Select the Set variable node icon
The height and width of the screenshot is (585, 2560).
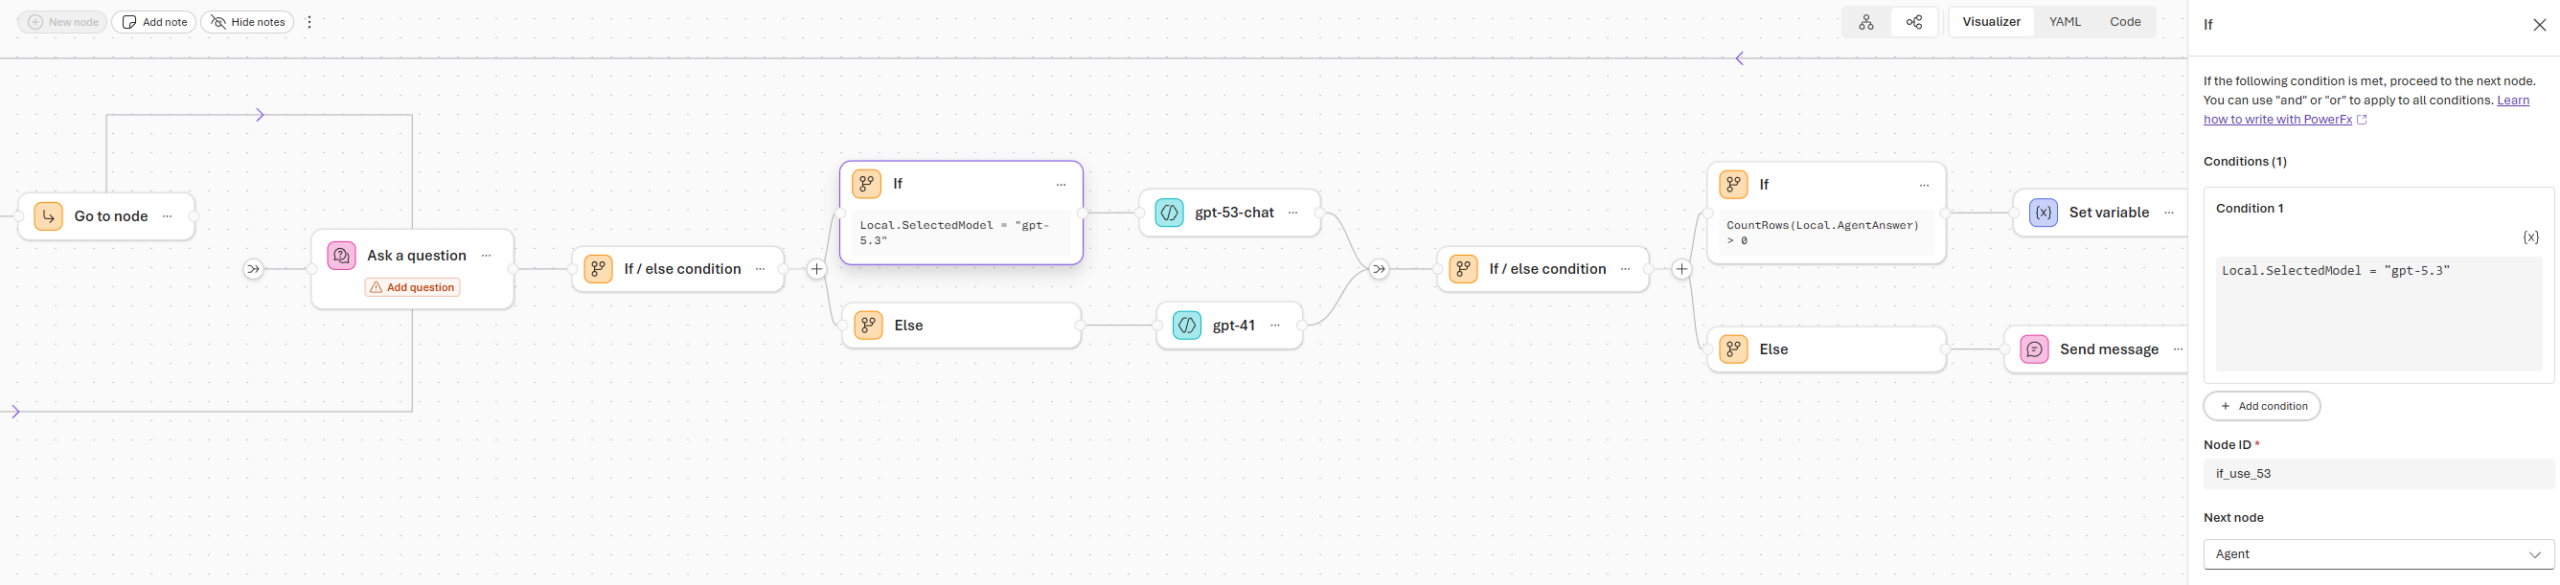pyautogui.click(x=2043, y=213)
